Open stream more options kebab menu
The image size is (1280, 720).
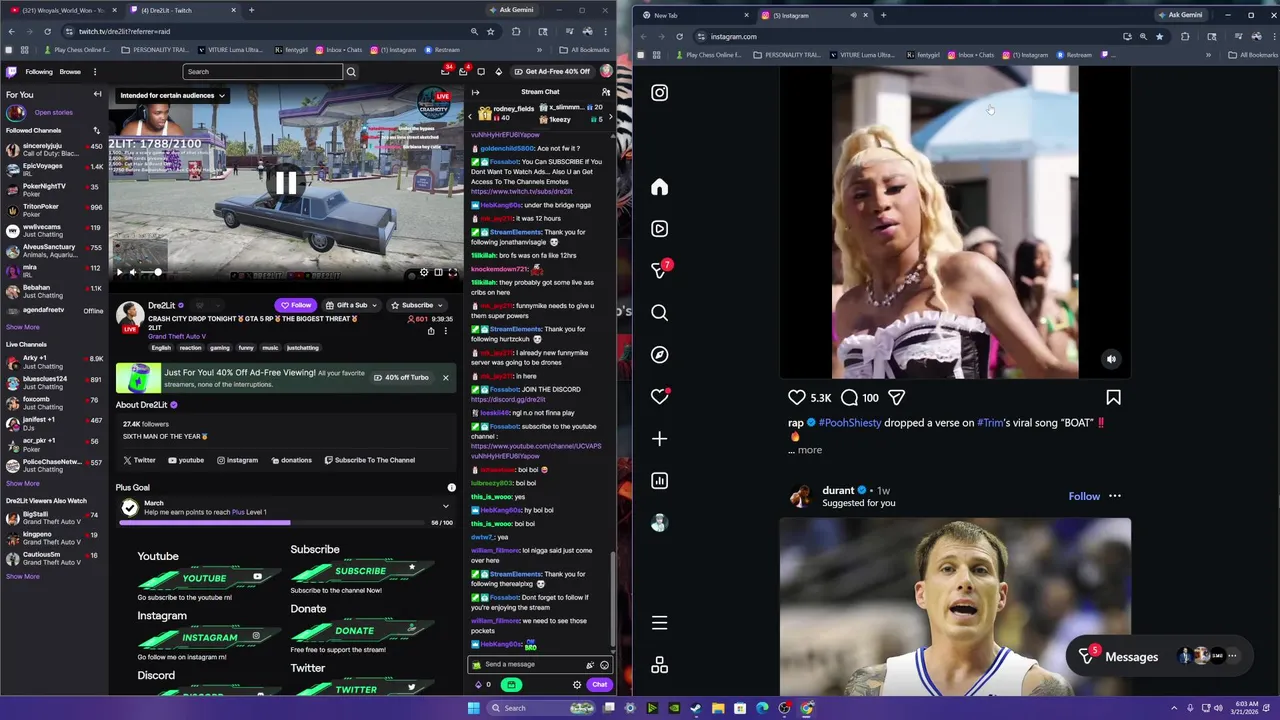(446, 331)
